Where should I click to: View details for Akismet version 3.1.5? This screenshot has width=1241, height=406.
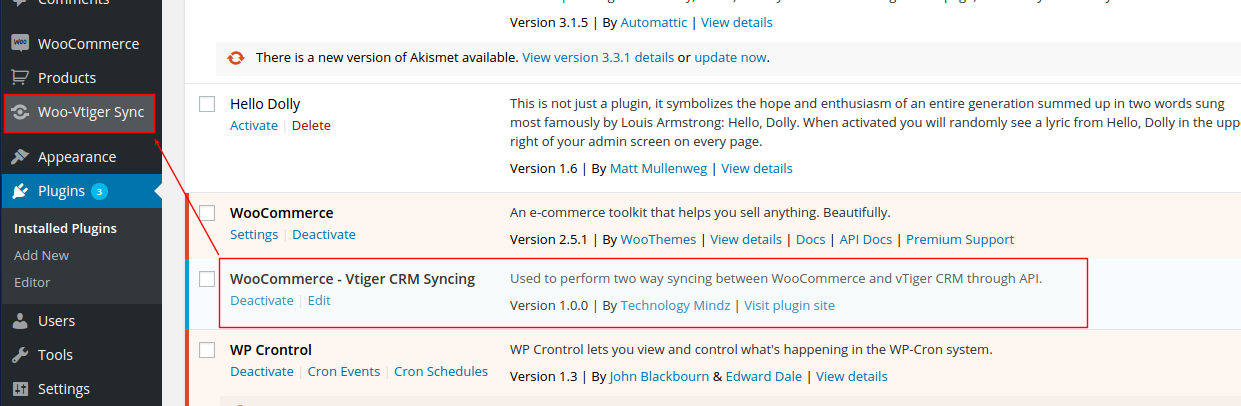(x=736, y=22)
